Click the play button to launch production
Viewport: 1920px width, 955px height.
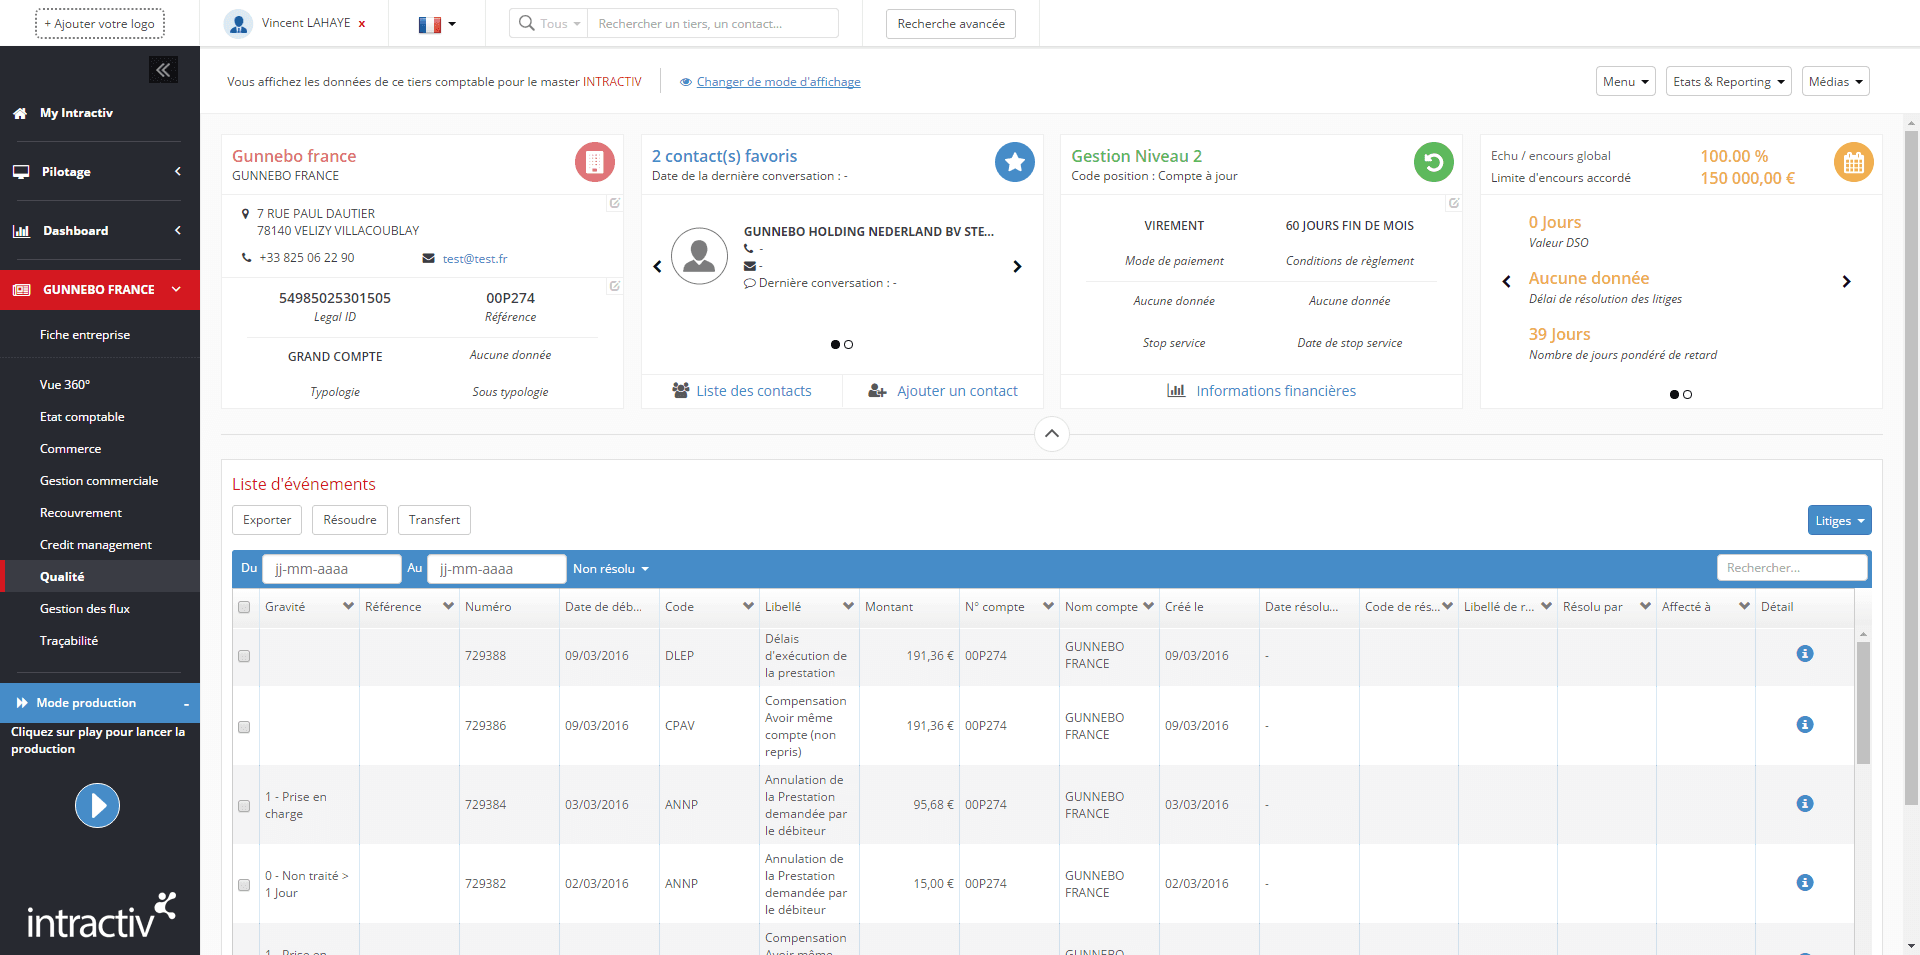click(97, 805)
